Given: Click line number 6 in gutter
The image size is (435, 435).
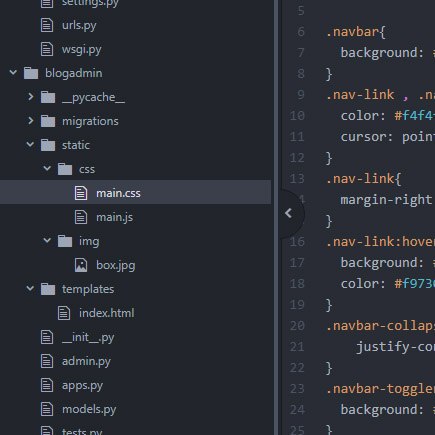Looking at the screenshot, I should tap(301, 32).
